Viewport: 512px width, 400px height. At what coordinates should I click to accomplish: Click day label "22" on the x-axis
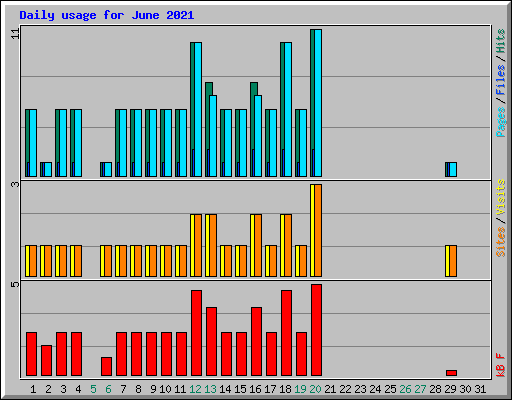[x=345, y=389]
